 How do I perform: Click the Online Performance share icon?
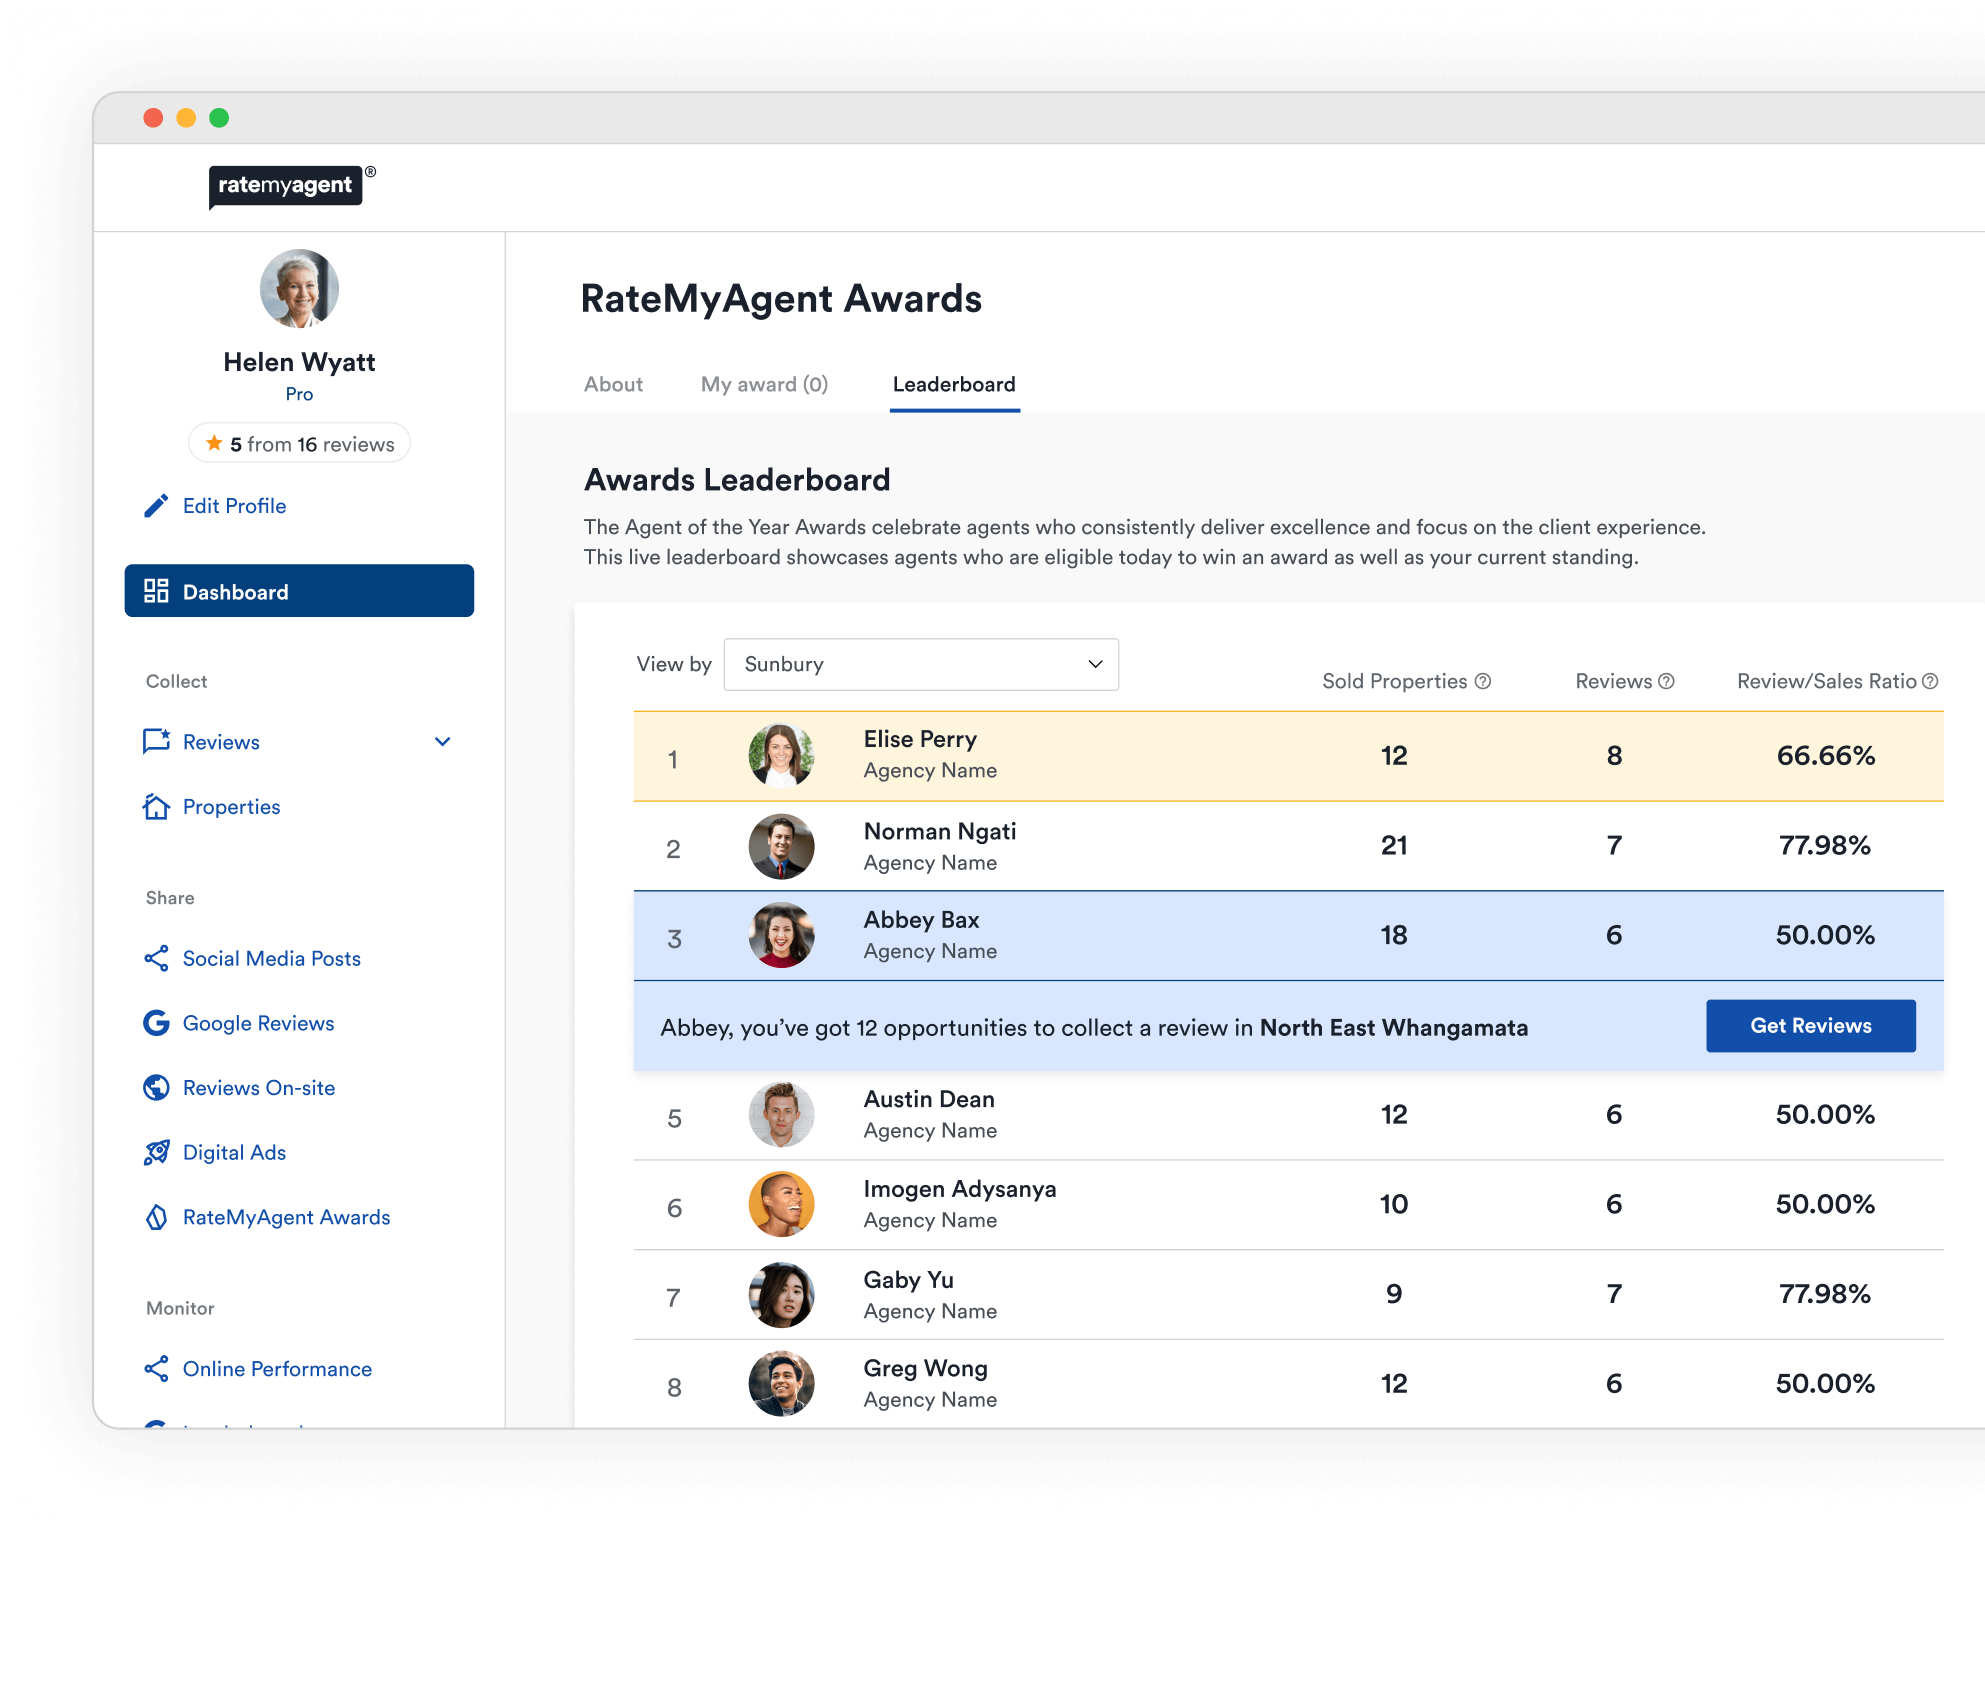click(x=156, y=1369)
